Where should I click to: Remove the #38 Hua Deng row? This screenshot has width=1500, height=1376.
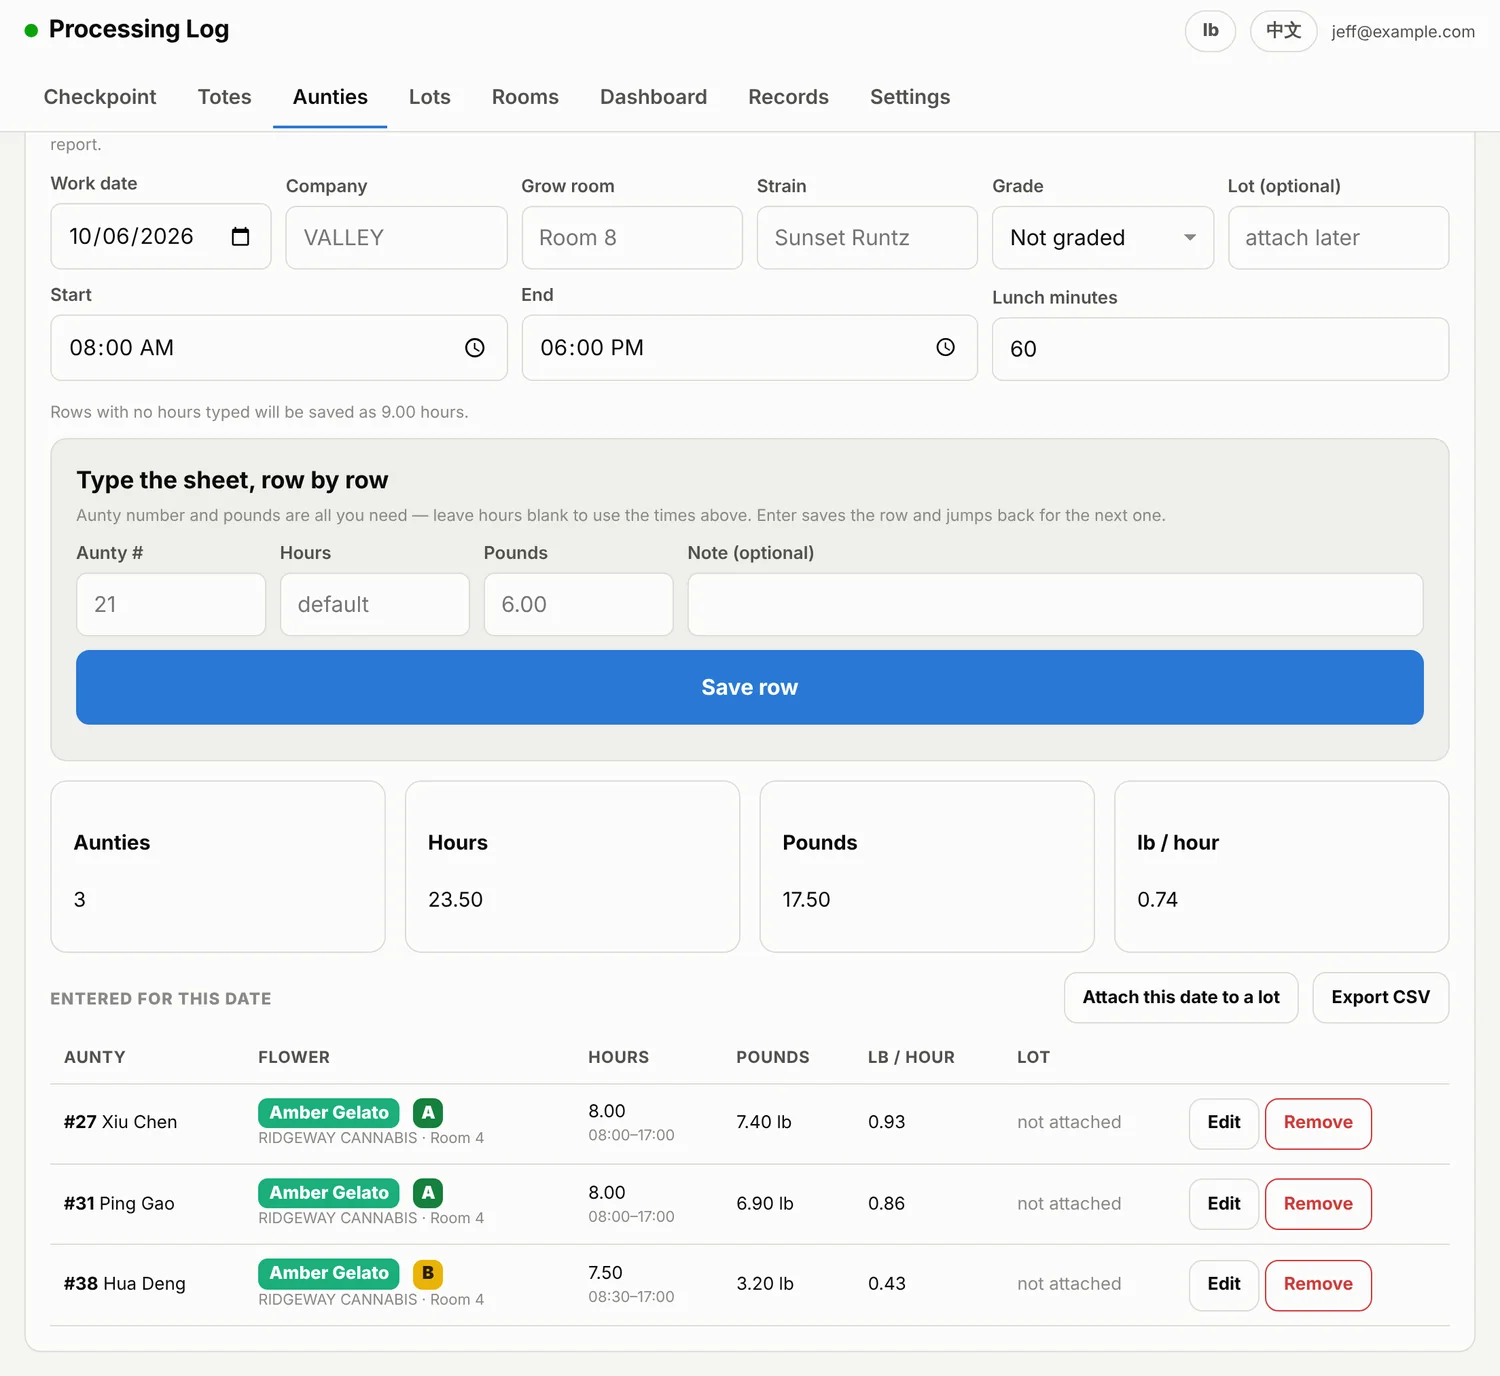pyautogui.click(x=1318, y=1285)
